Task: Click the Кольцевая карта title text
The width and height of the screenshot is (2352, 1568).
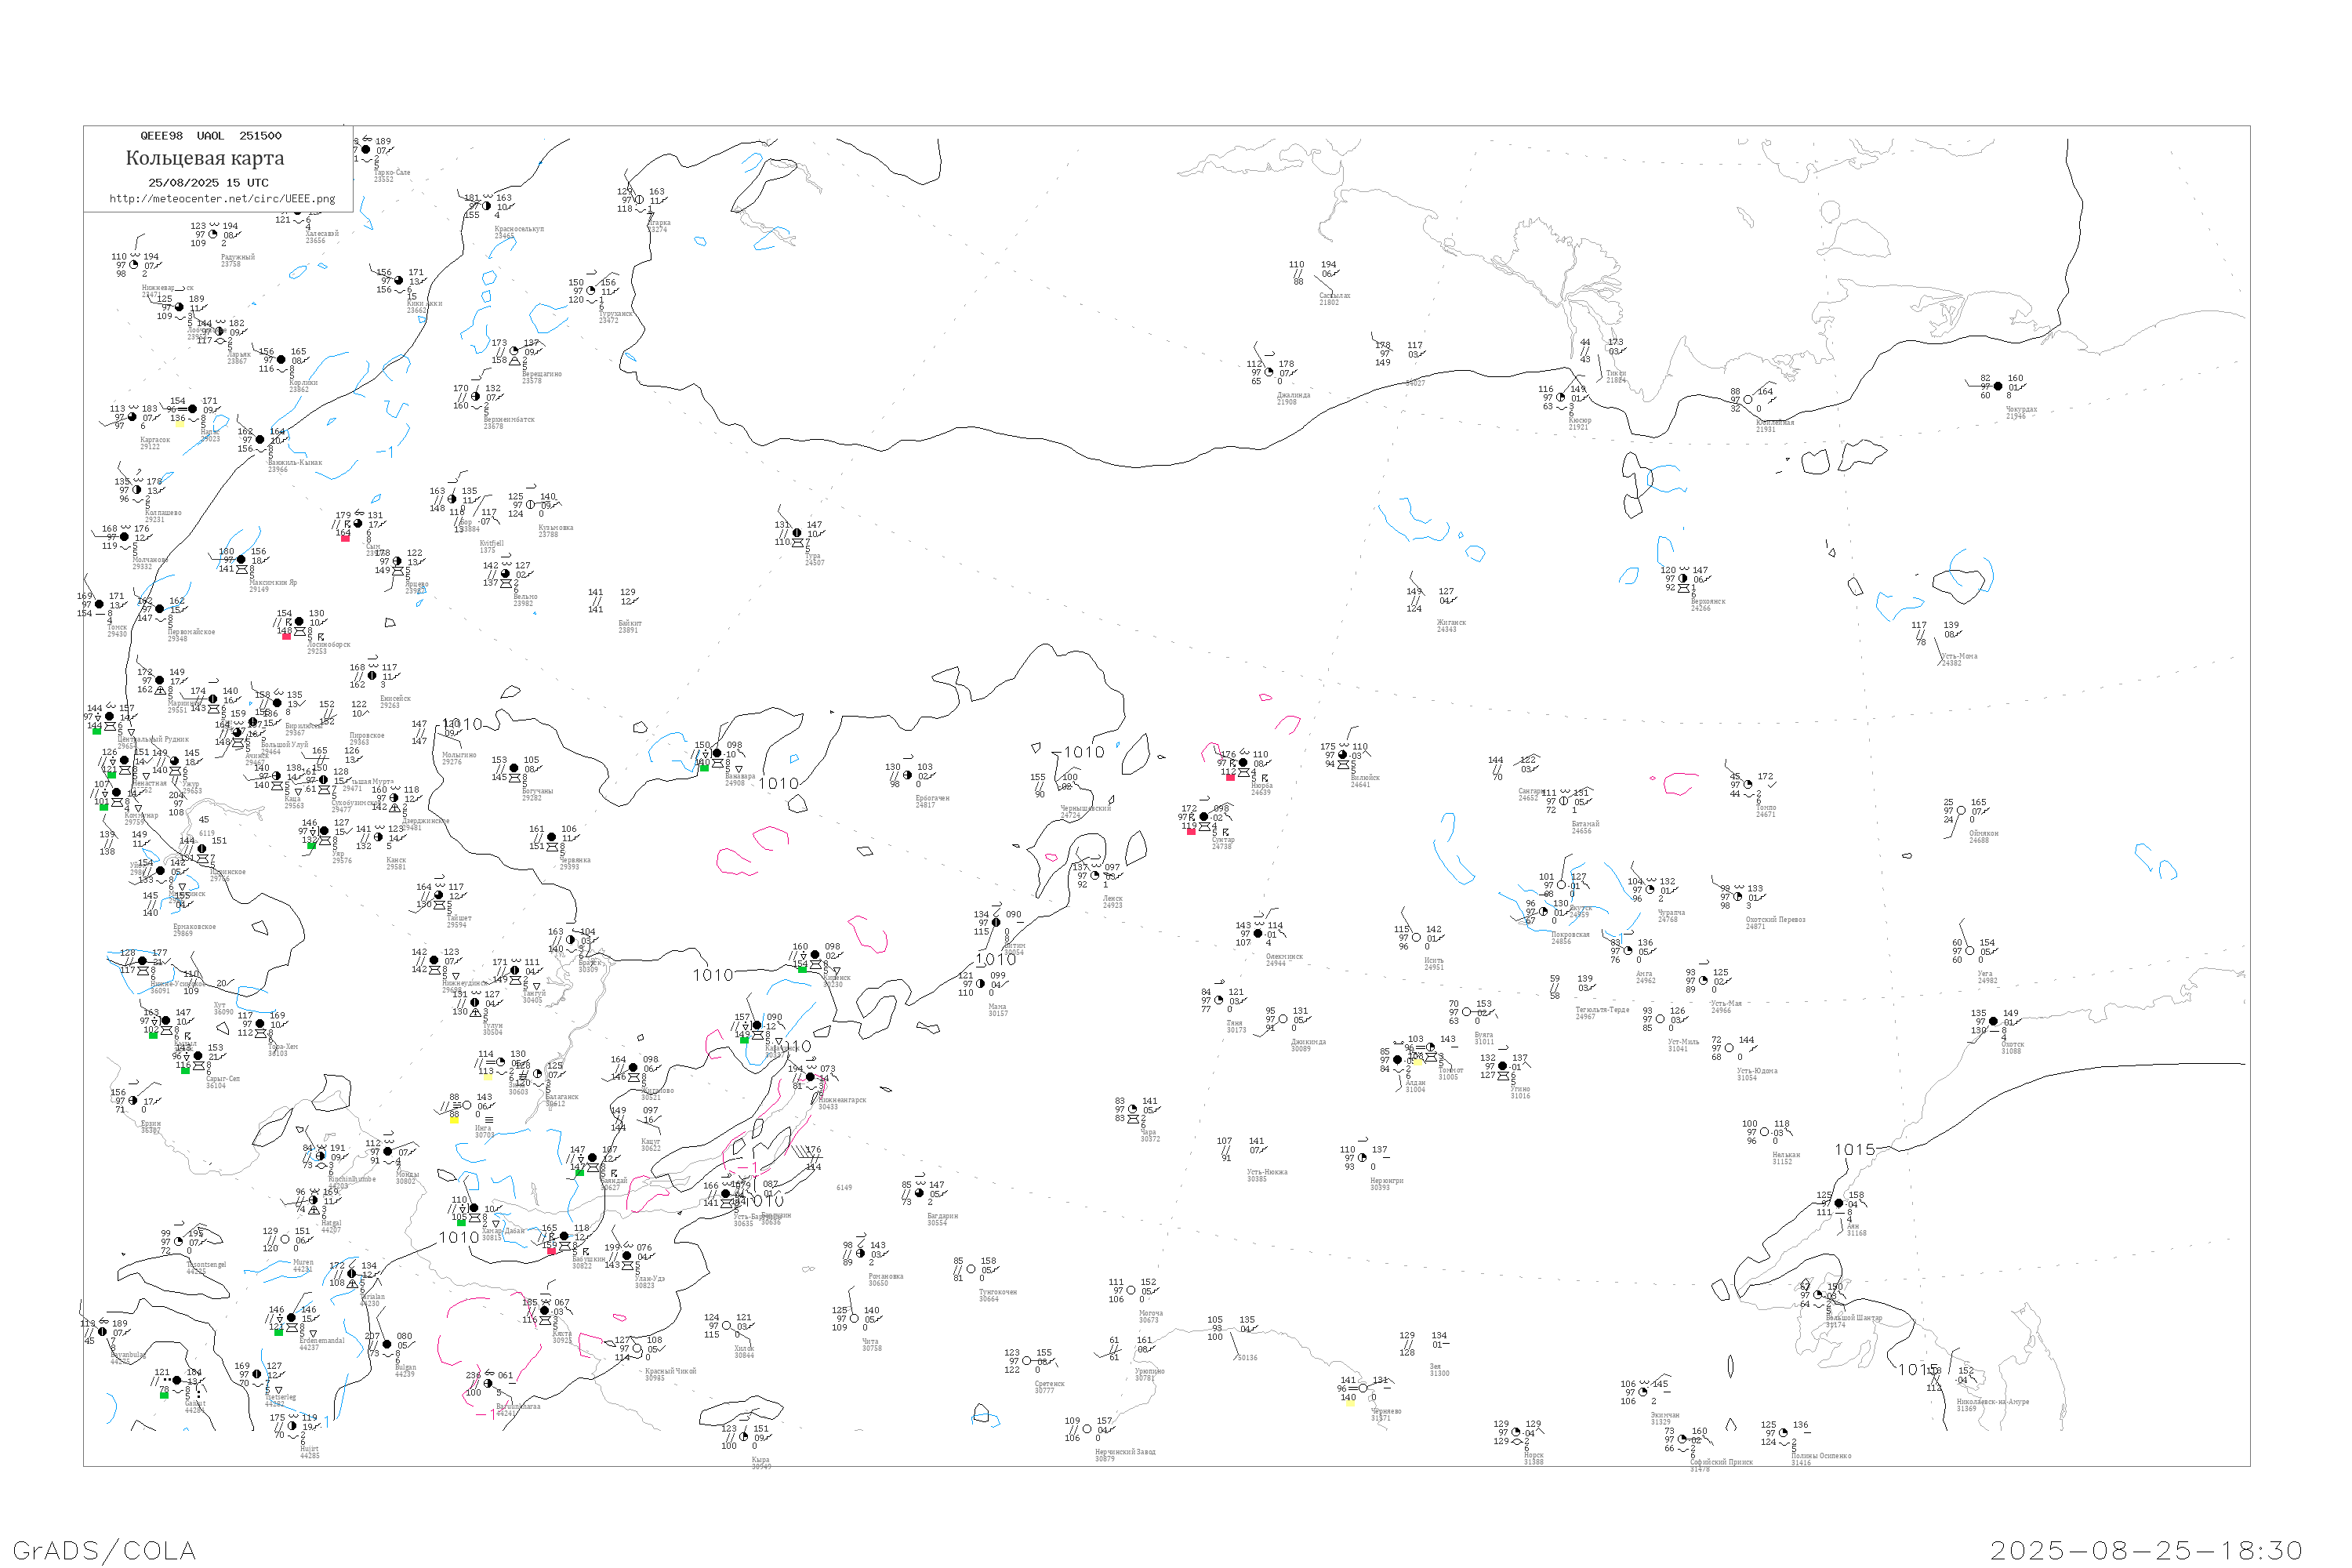Action: [205, 158]
